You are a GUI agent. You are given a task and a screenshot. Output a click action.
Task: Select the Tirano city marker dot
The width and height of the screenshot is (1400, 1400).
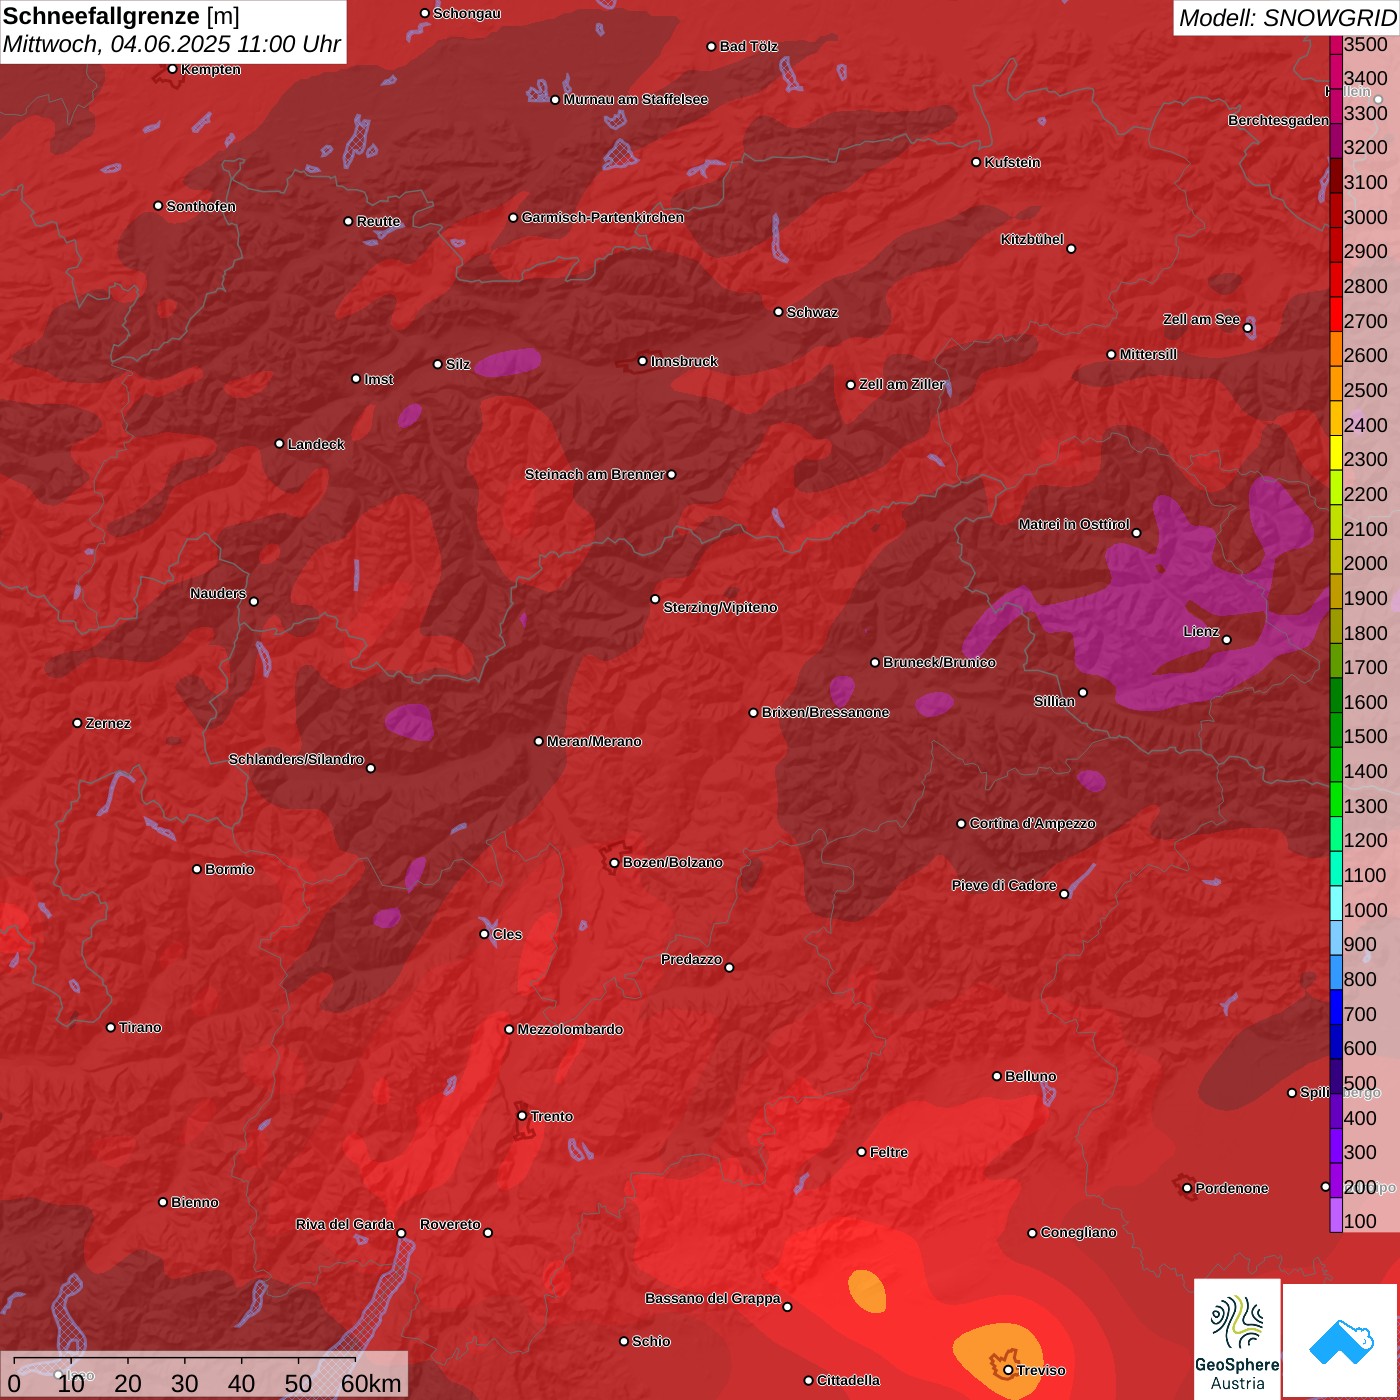coord(111,1027)
